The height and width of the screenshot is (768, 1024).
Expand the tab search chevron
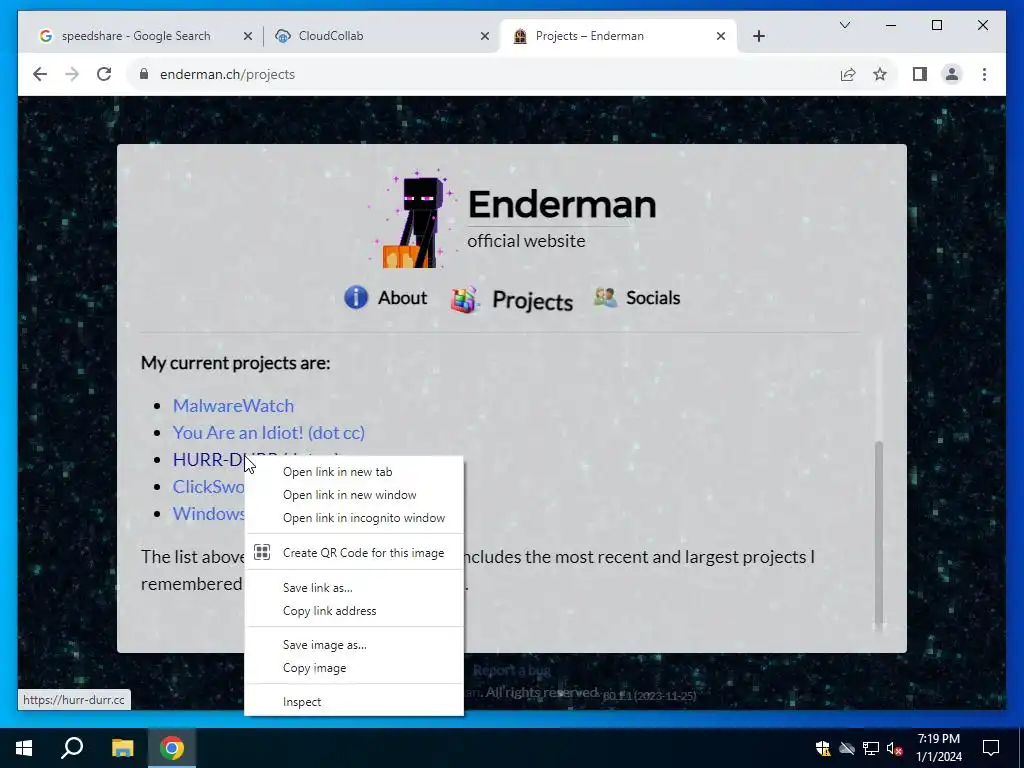coord(844,25)
